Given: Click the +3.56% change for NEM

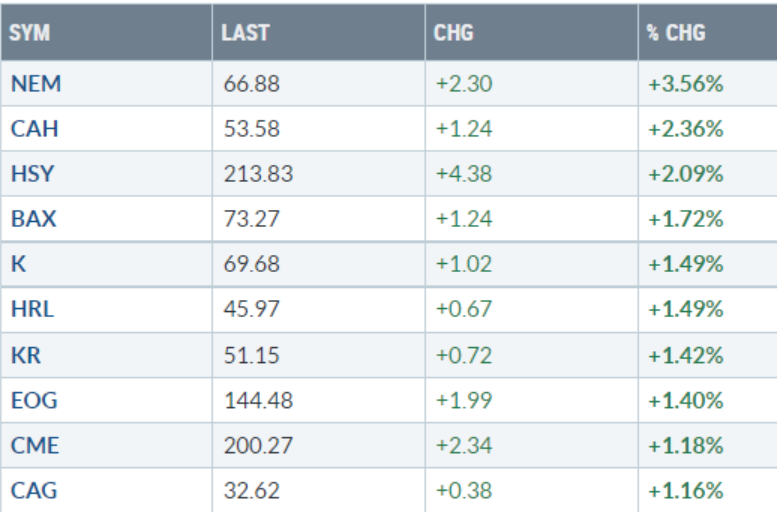Looking at the screenshot, I should pyautogui.click(x=686, y=83).
